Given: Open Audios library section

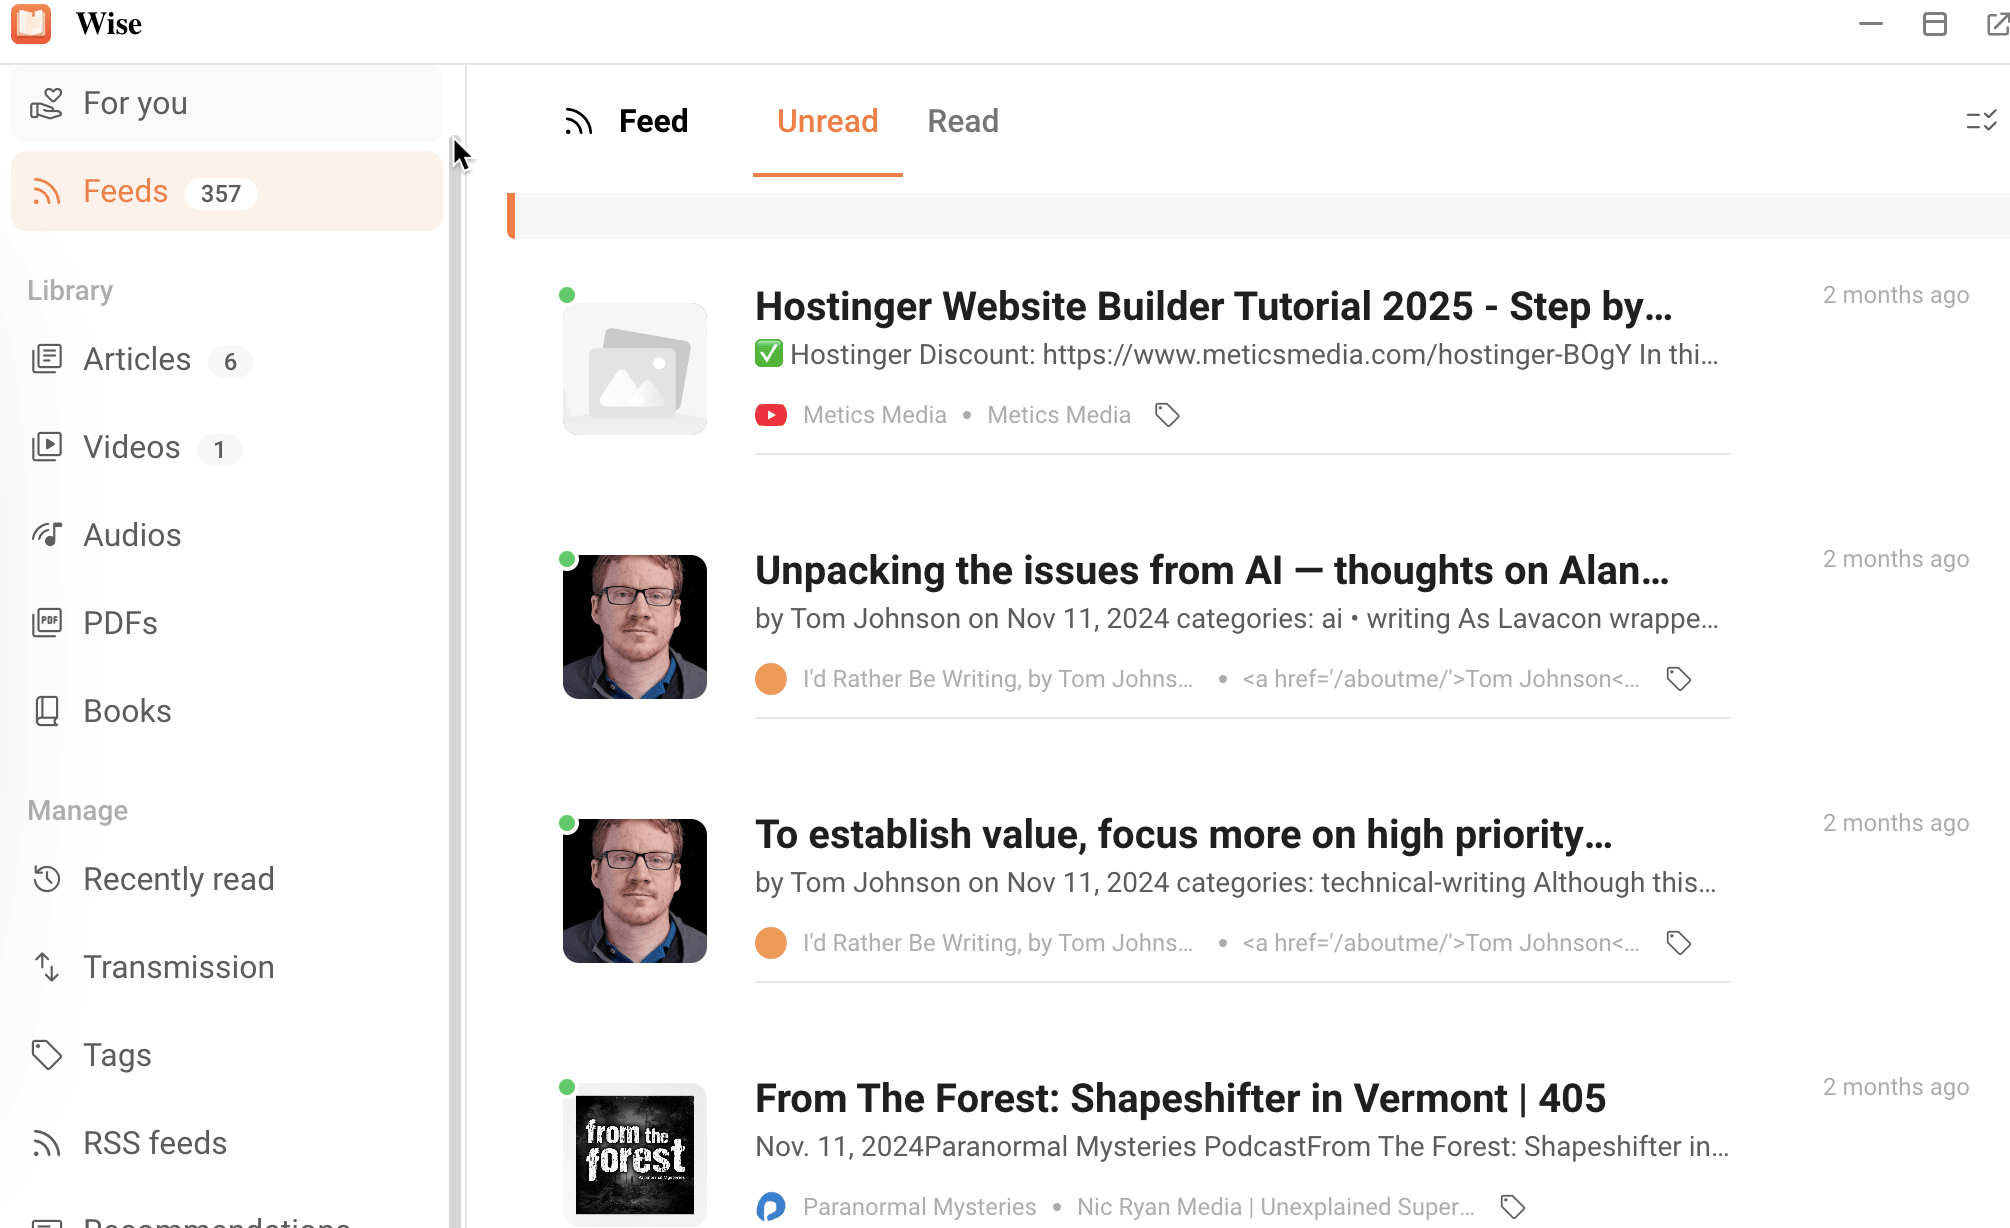Looking at the screenshot, I should (x=132, y=536).
